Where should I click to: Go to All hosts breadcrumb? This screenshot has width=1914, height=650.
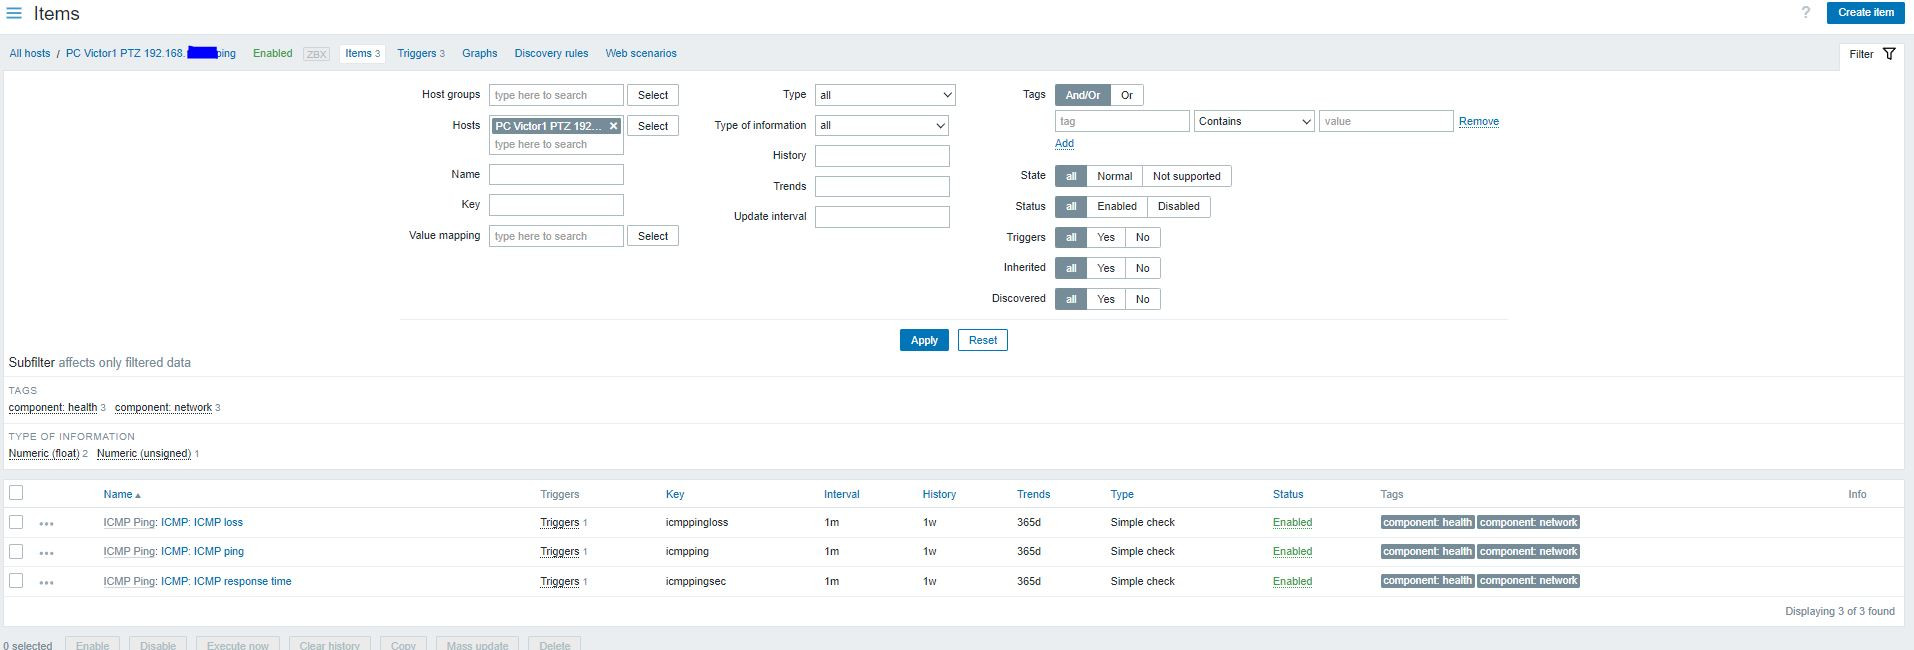click(x=30, y=54)
